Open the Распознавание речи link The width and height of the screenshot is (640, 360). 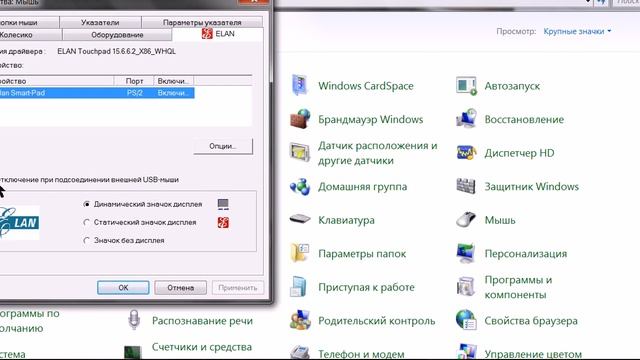202,321
